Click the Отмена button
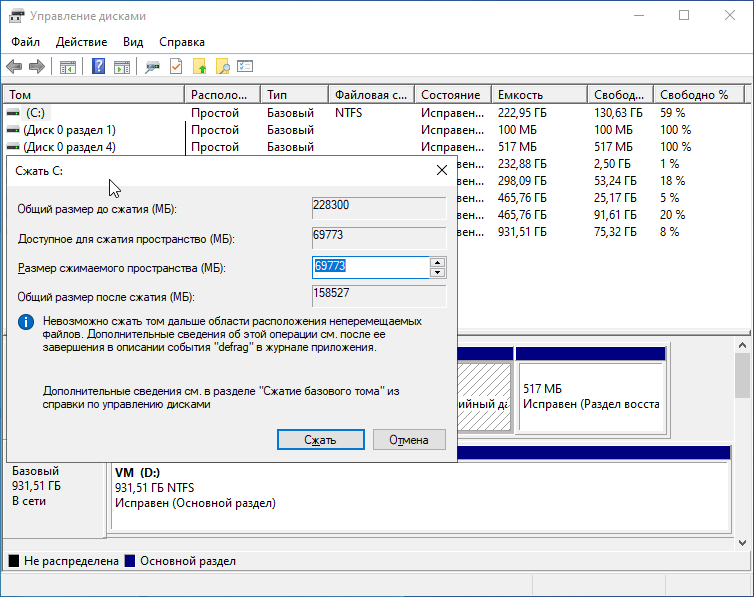 pyautogui.click(x=409, y=440)
